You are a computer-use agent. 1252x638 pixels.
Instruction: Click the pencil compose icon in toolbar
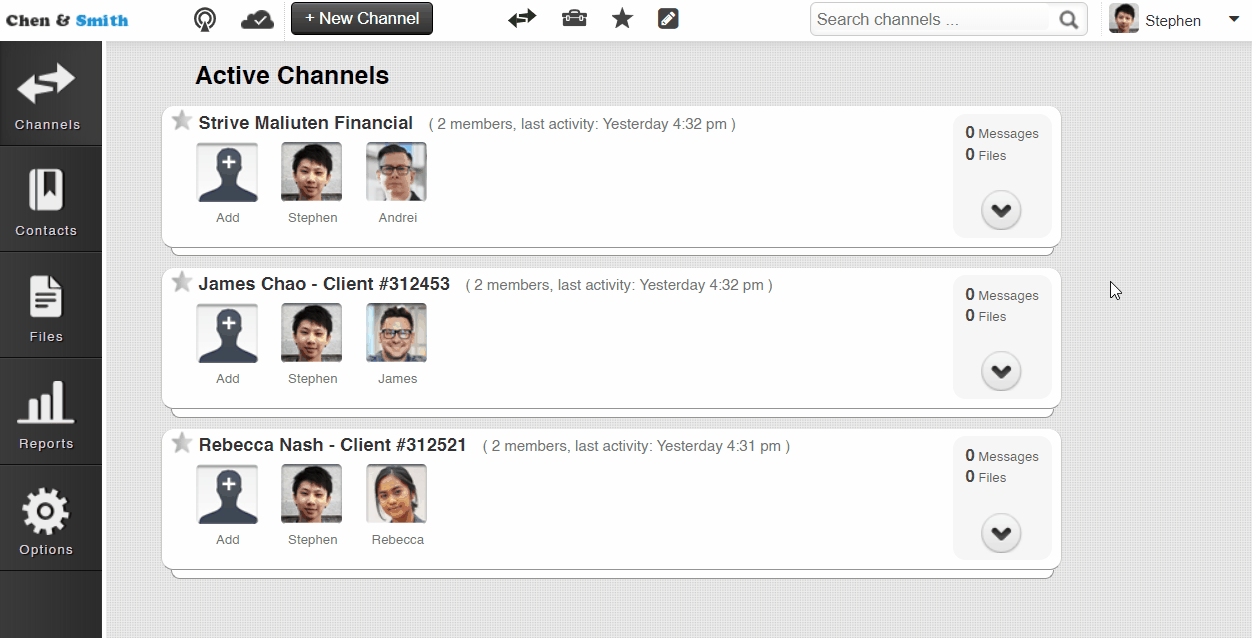[x=668, y=19]
